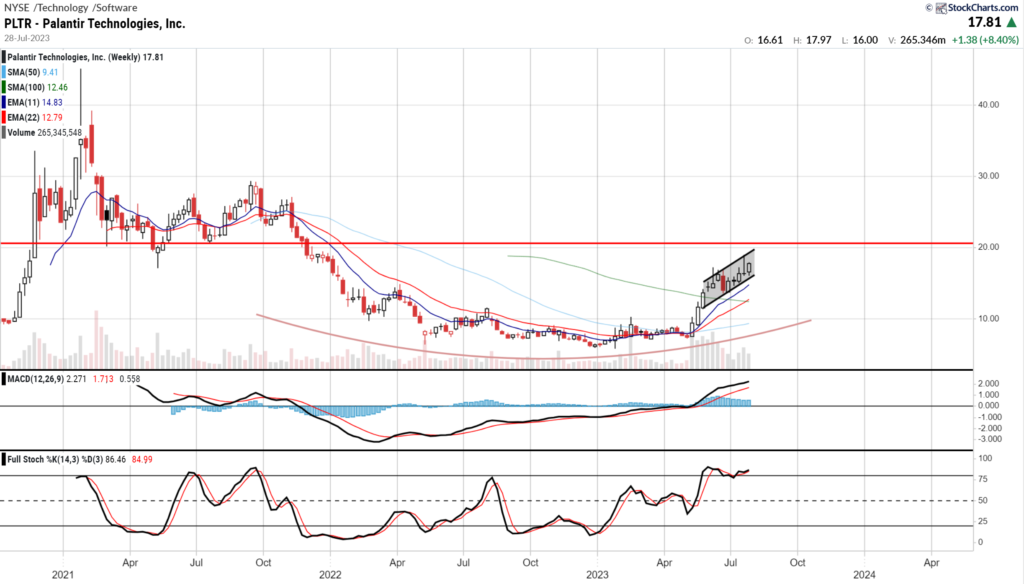The image size is (1024, 584).
Task: Click the green SMA(100) legend marker
Action: (6, 87)
